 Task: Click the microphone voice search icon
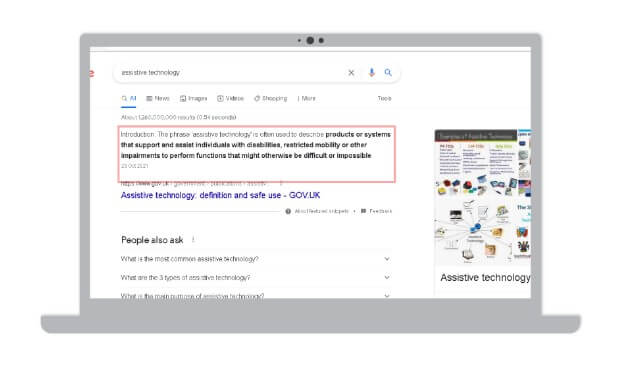[x=371, y=73]
